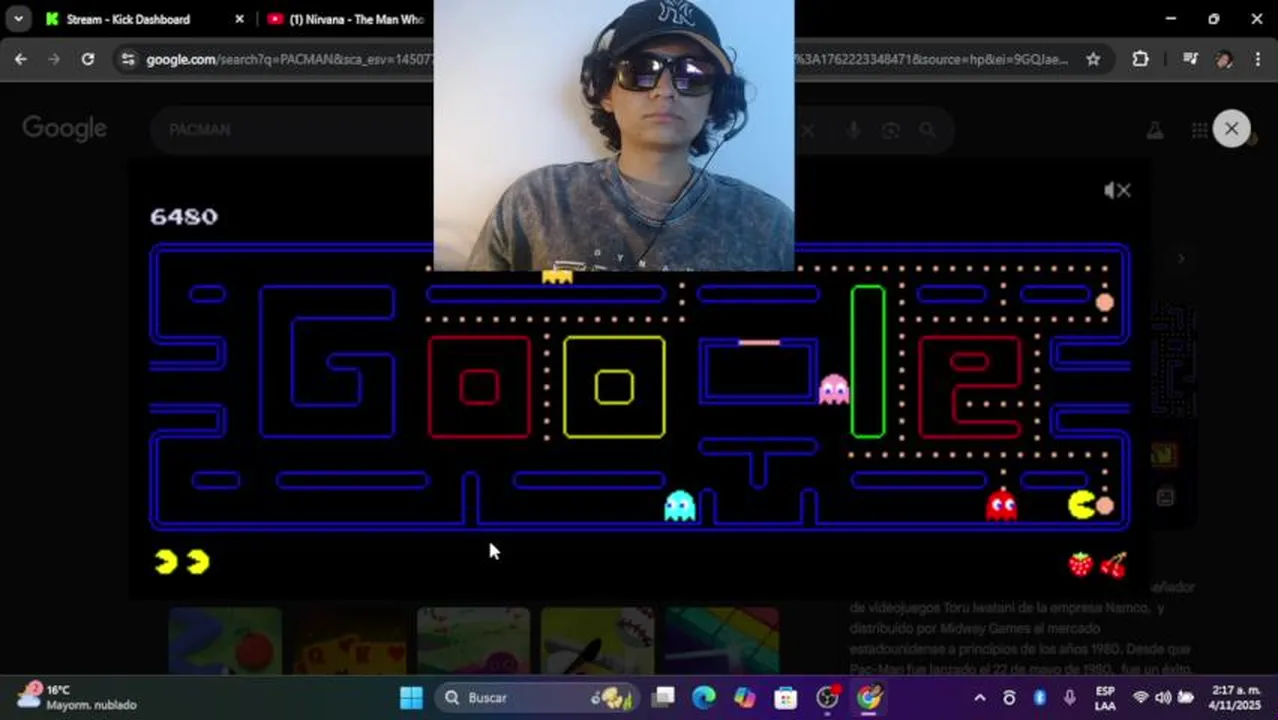Open the Wi-Fi network tray icon
Image resolution: width=1278 pixels, height=720 pixels.
tap(1140, 697)
